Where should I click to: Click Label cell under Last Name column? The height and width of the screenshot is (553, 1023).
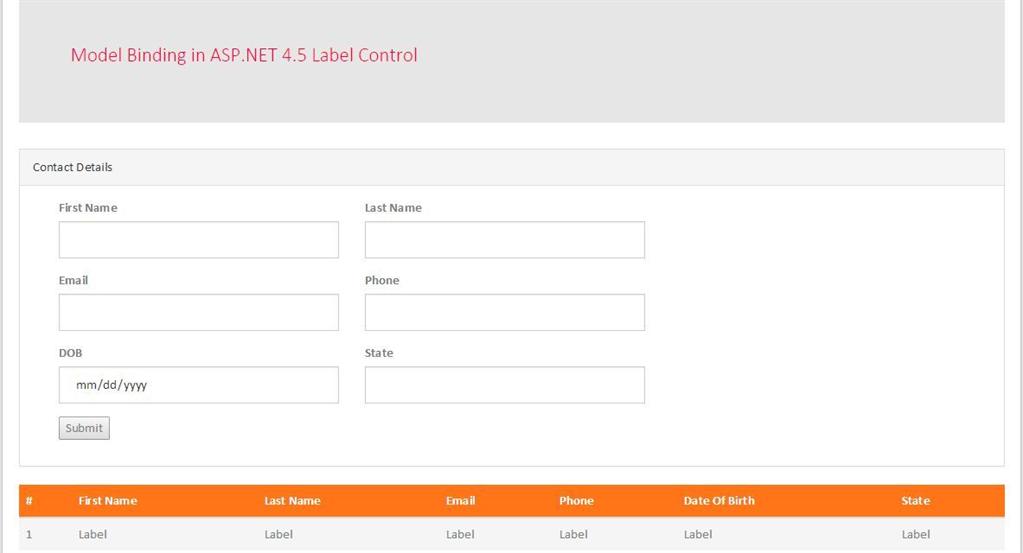(x=279, y=534)
